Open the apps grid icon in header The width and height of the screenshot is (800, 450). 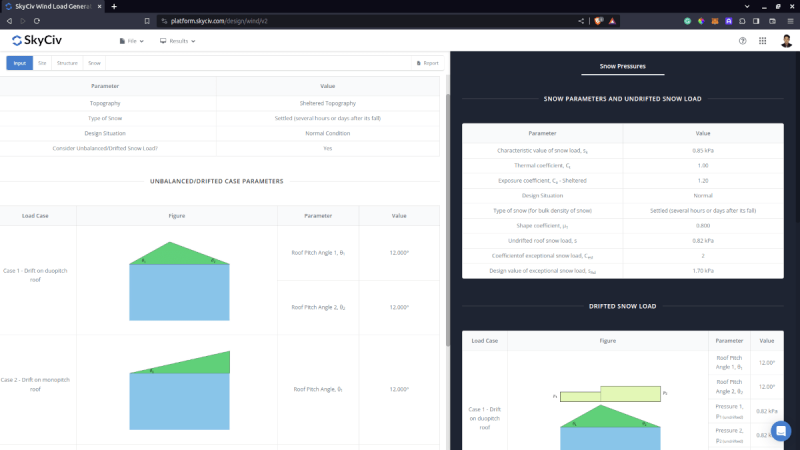763,41
